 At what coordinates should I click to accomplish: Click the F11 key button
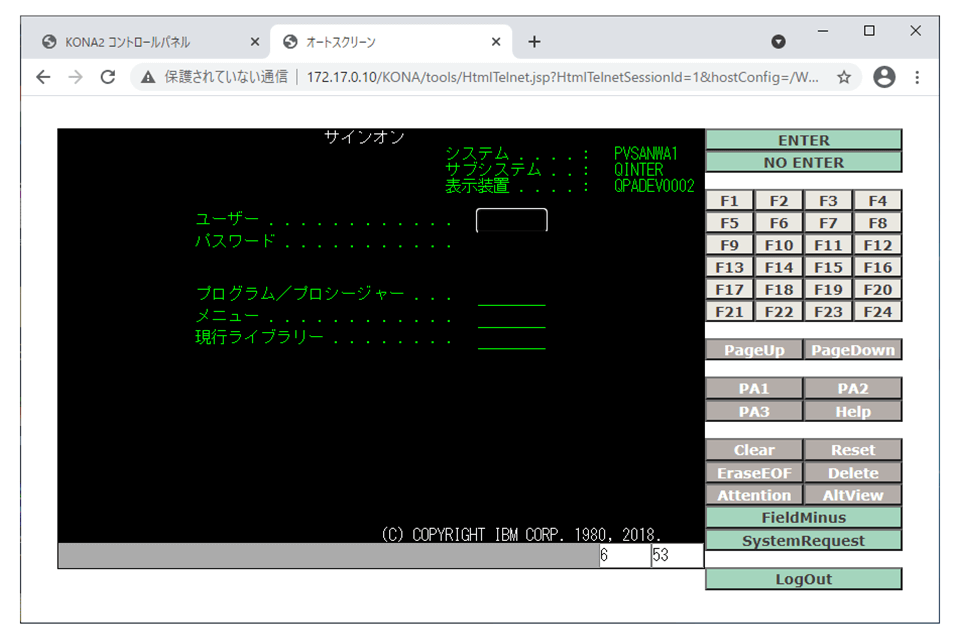pyautogui.click(x=828, y=245)
